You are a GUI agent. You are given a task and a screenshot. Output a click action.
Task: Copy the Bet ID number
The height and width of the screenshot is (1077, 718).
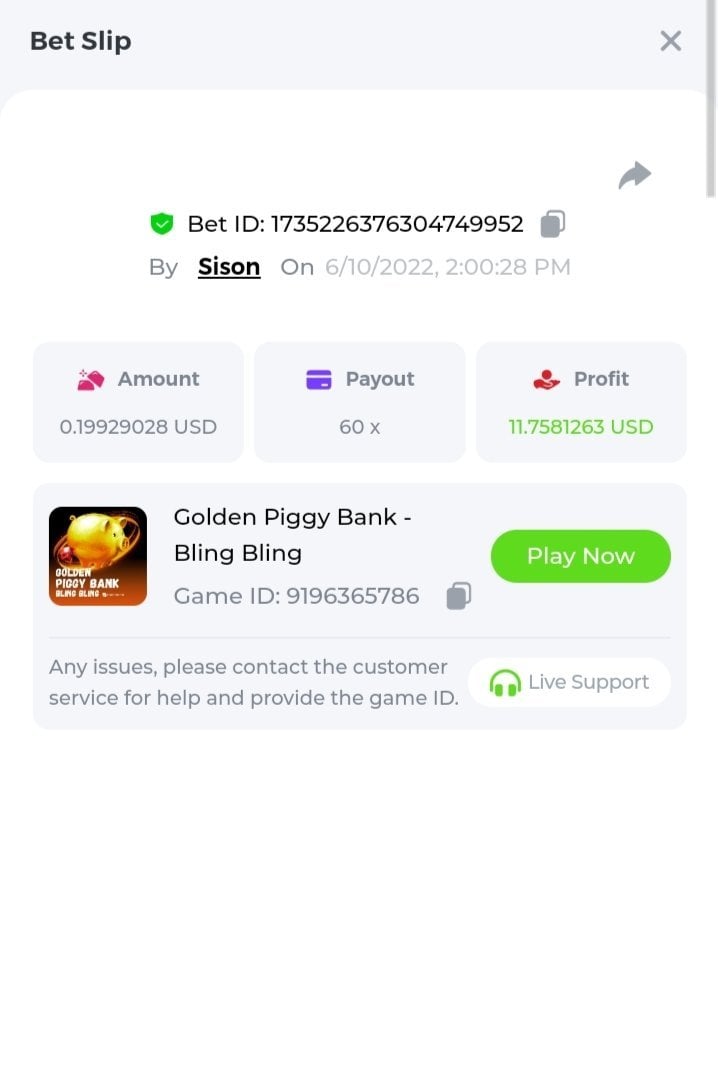553,224
